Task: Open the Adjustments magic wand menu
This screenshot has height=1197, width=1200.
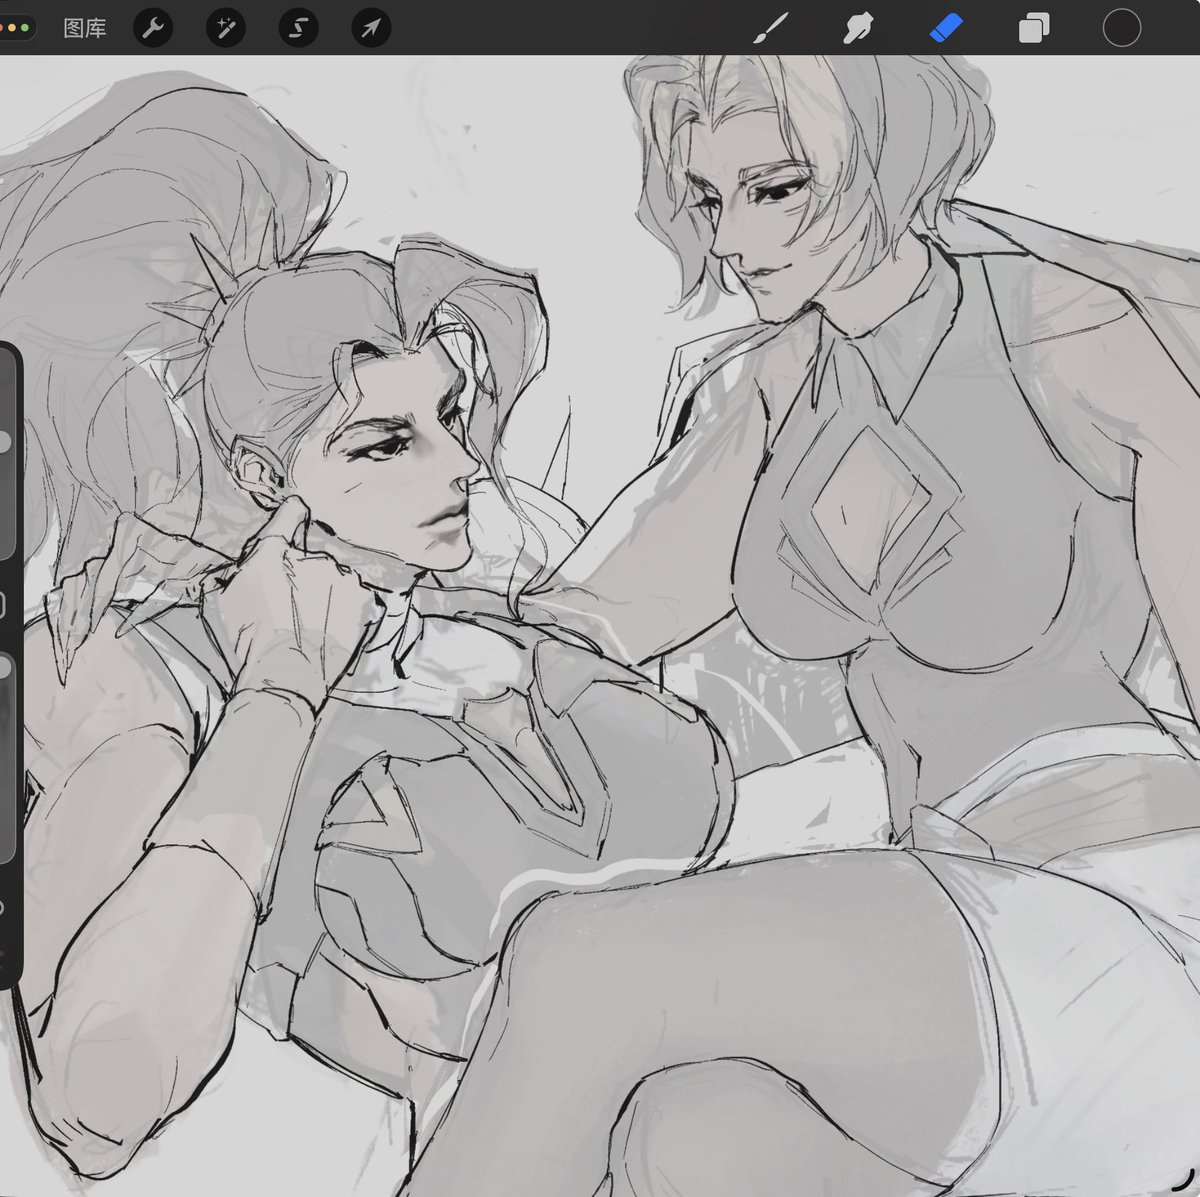Action: click(x=226, y=28)
